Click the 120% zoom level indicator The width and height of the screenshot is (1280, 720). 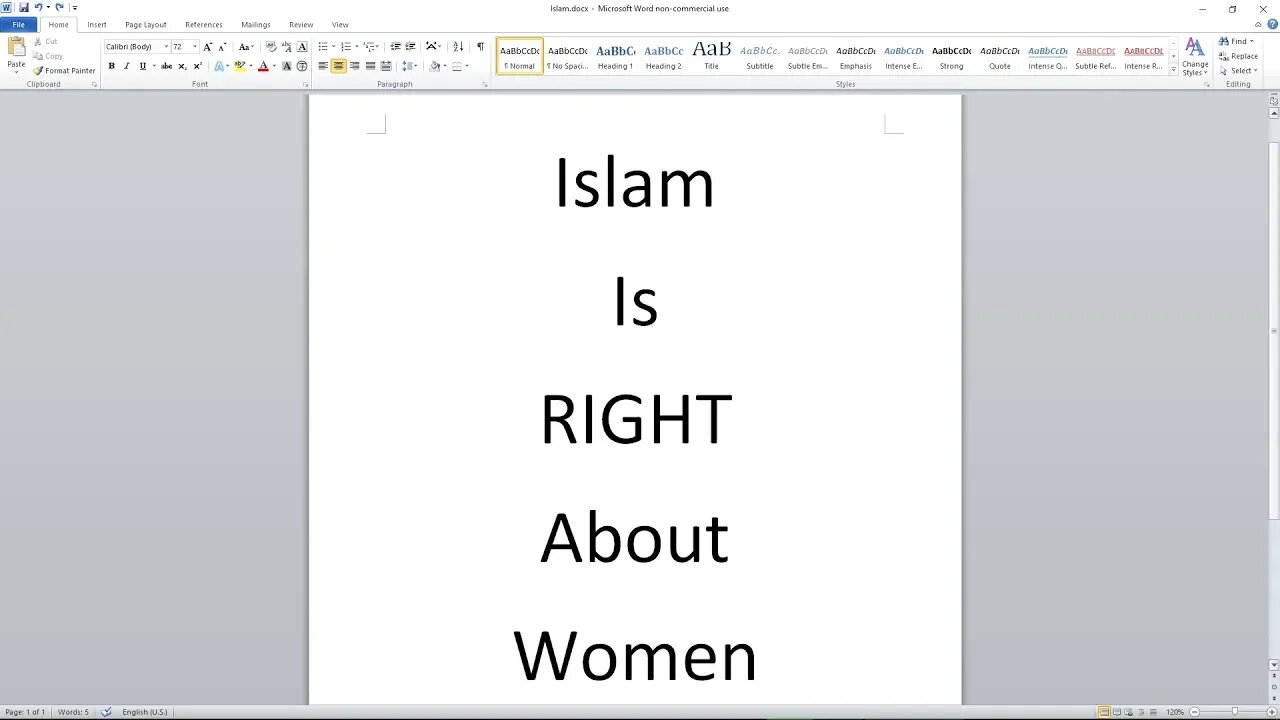[x=1175, y=712]
